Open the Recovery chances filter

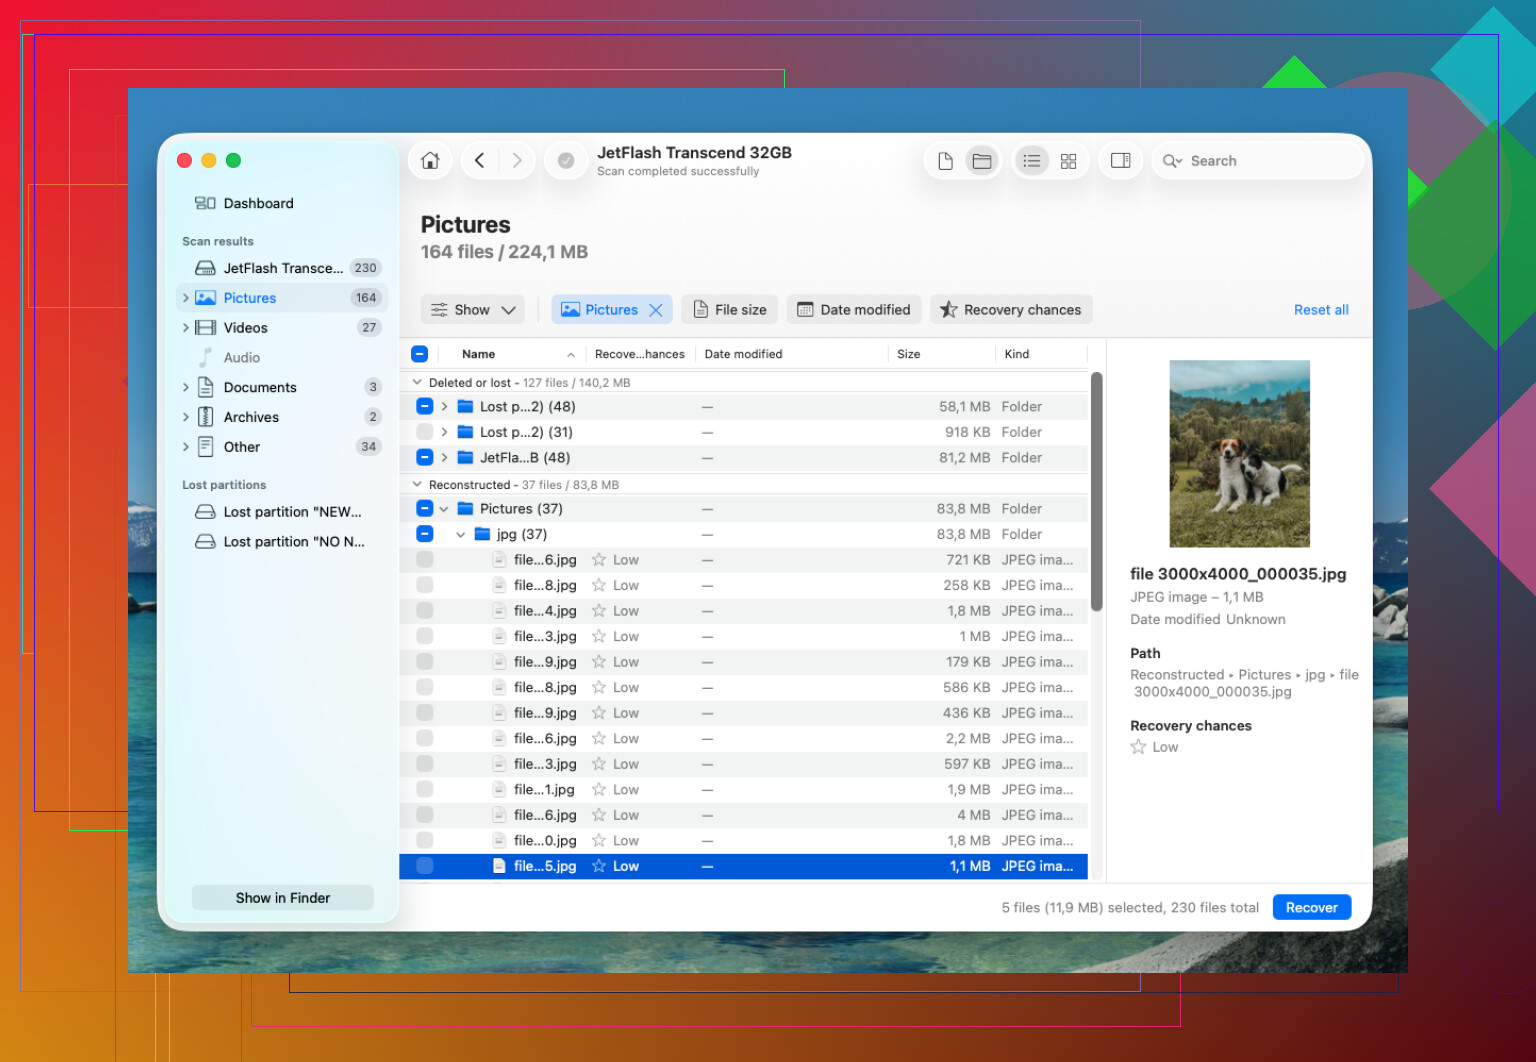1011,310
